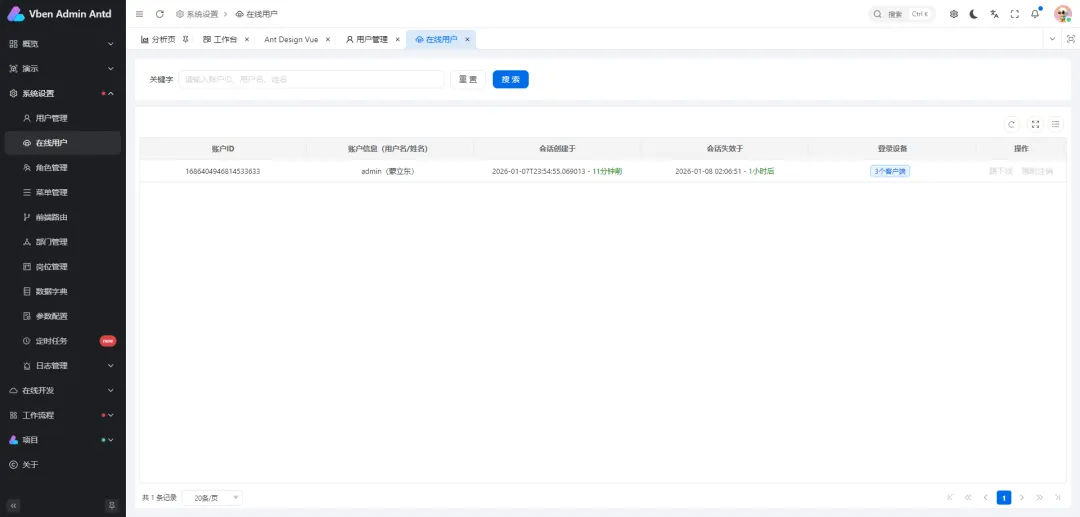This screenshot has width=1080, height=517.
Task: Close the 工作台 tab
Action: tap(247, 39)
